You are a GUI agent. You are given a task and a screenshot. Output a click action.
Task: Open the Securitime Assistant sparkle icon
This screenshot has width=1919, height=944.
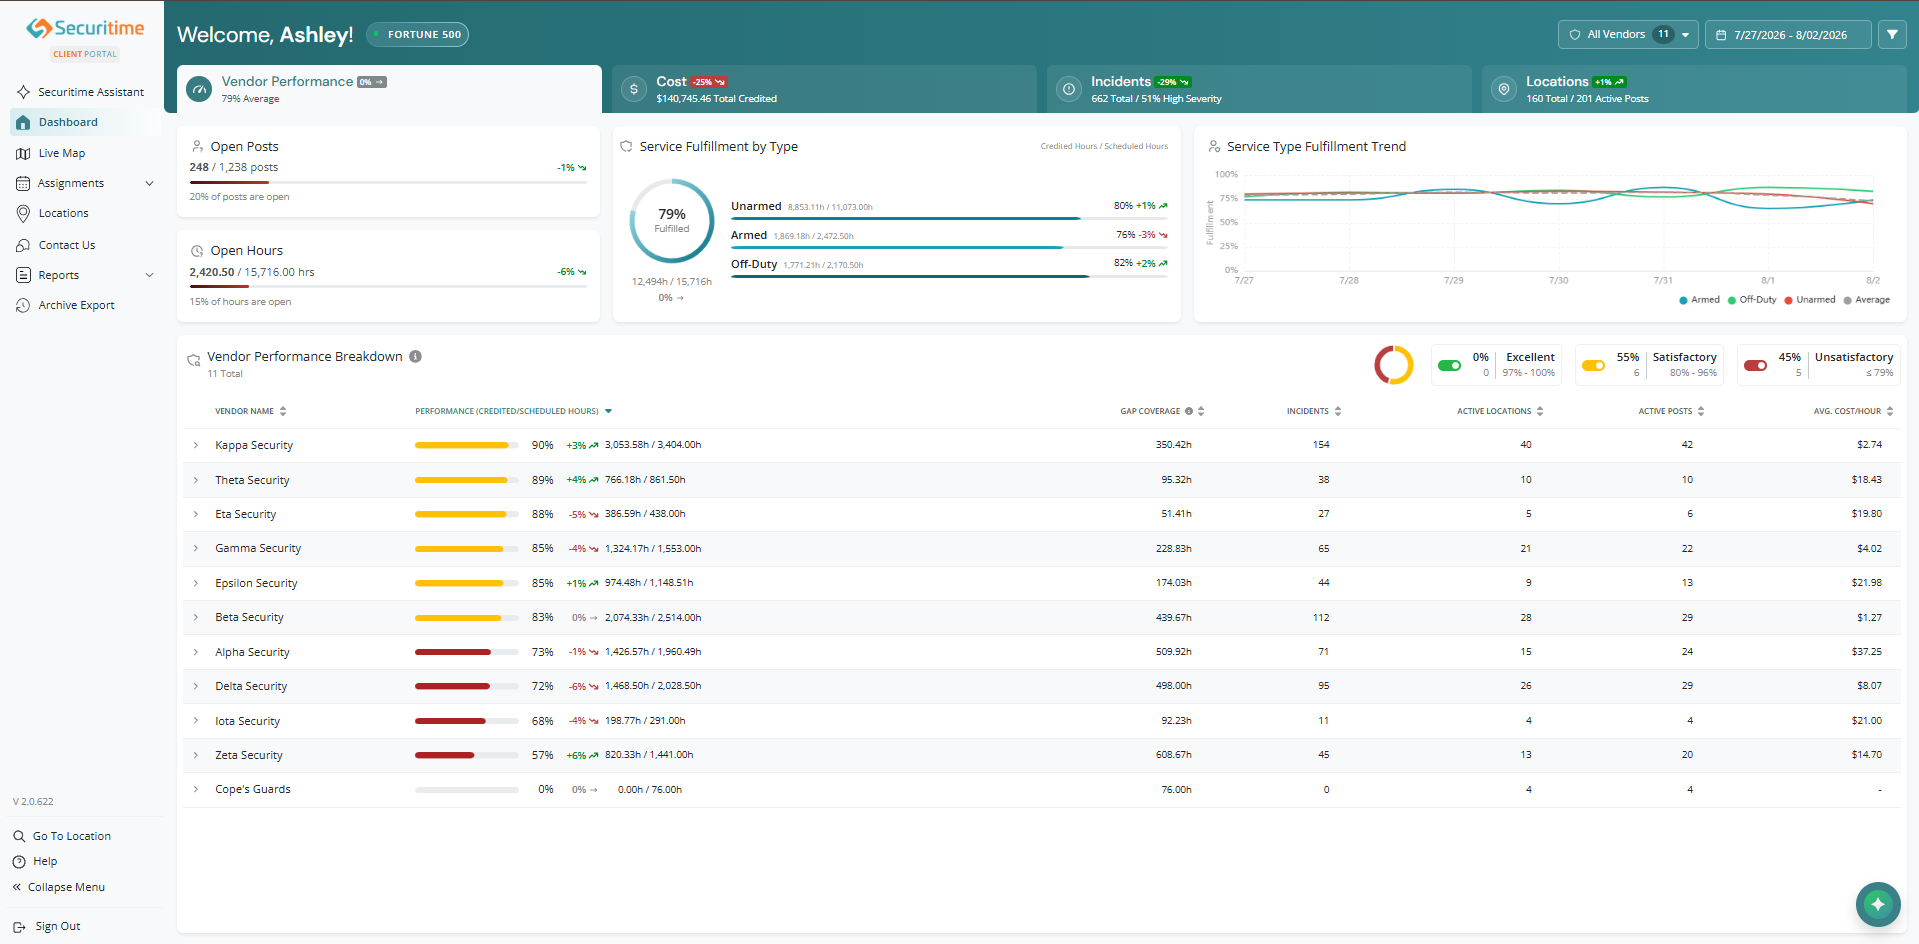pyautogui.click(x=23, y=92)
